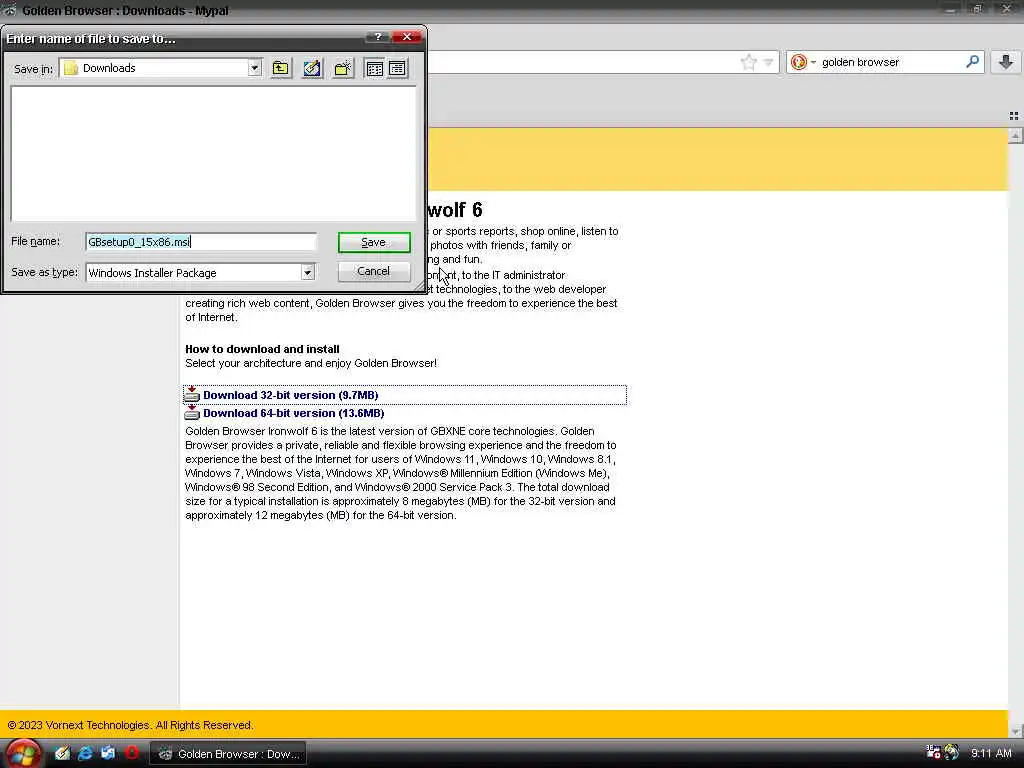The image size is (1024, 768).
Task: Open bookmark dropdown arrow next to star
Action: click(x=769, y=62)
